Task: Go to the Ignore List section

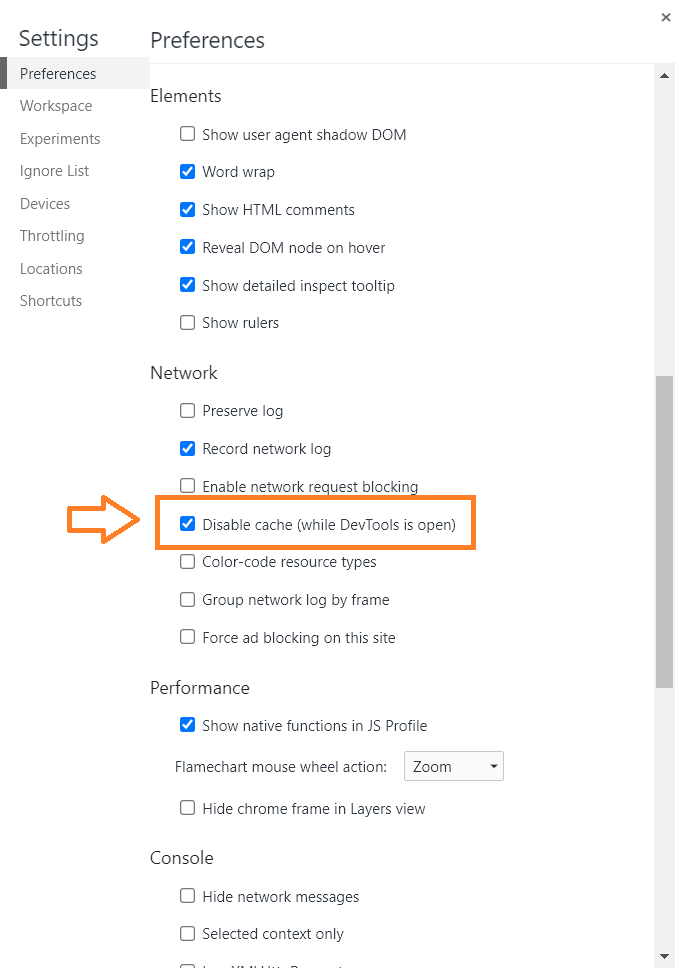Action: [55, 171]
